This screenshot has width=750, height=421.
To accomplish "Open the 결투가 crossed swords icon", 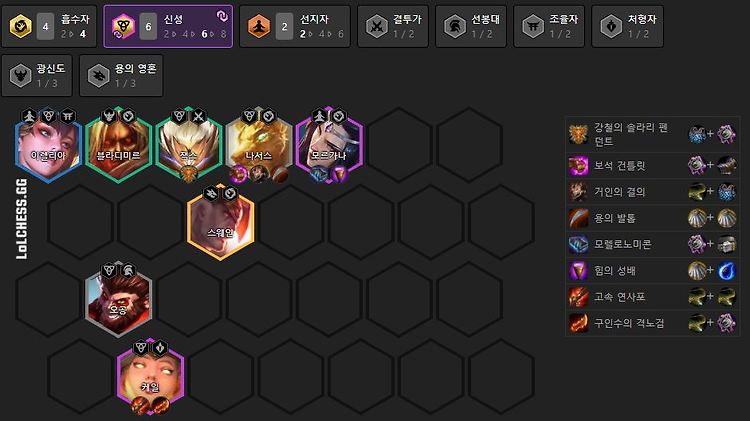I will (377, 26).
